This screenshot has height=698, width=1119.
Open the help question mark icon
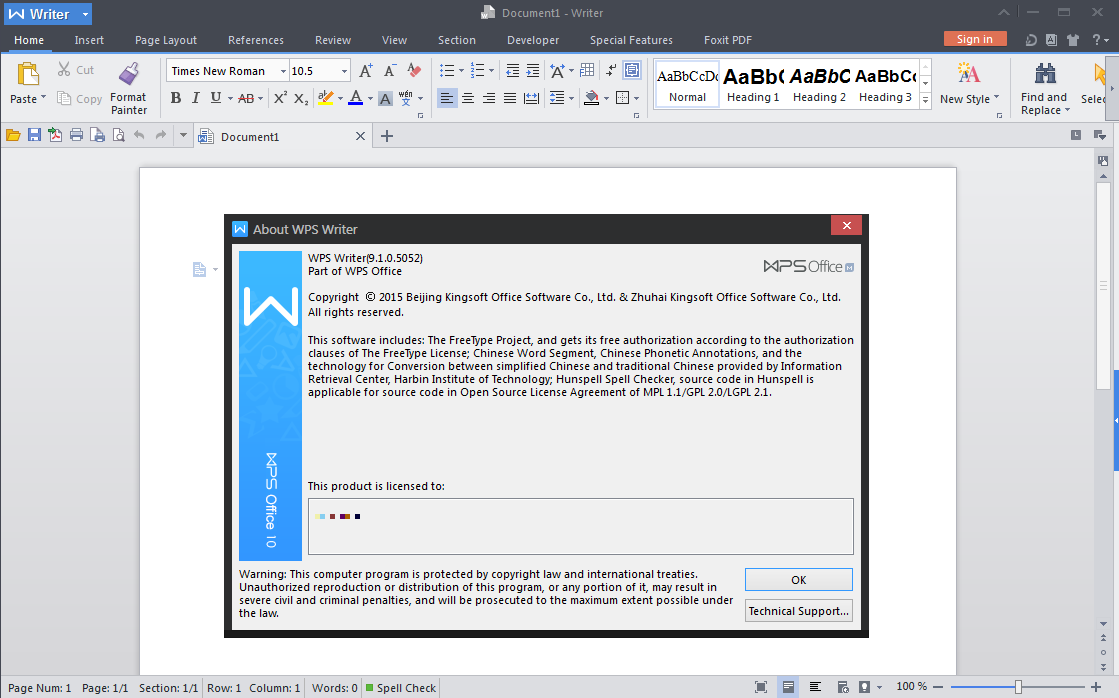pos(1097,40)
